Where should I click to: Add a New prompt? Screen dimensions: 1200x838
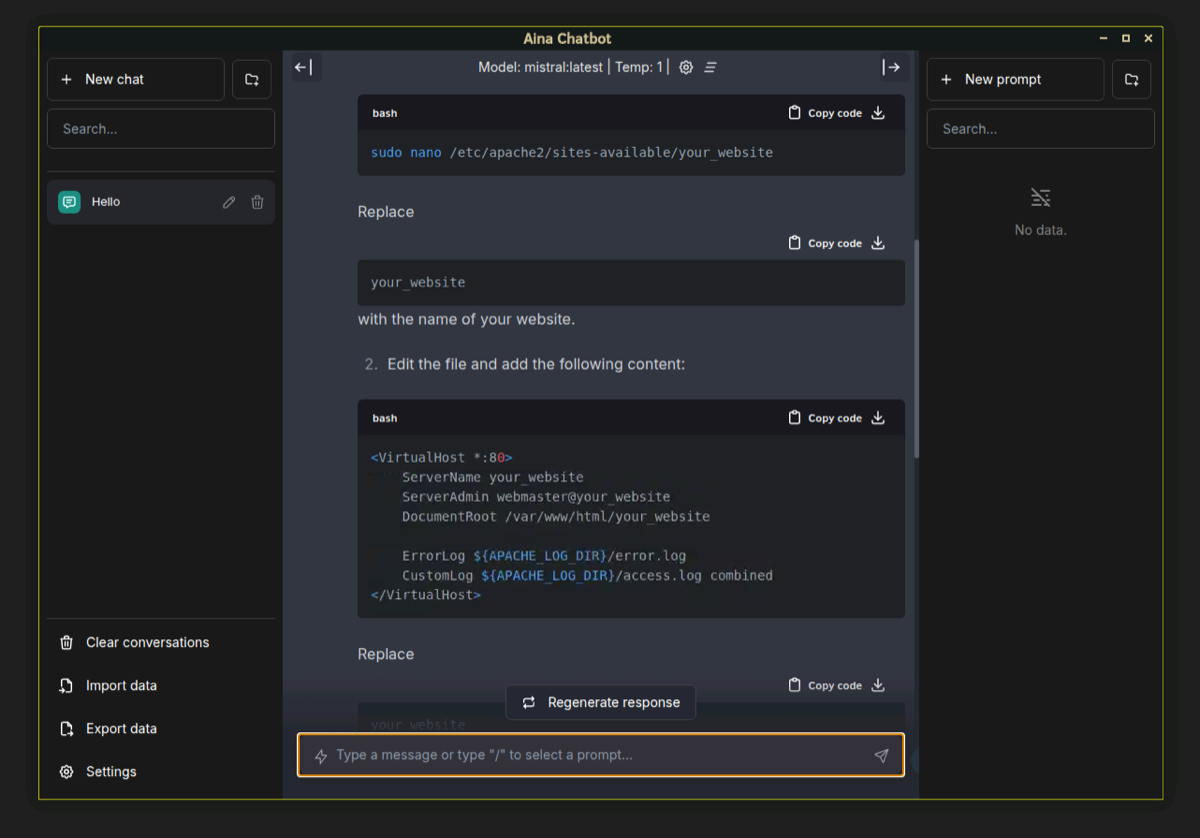tap(1015, 79)
